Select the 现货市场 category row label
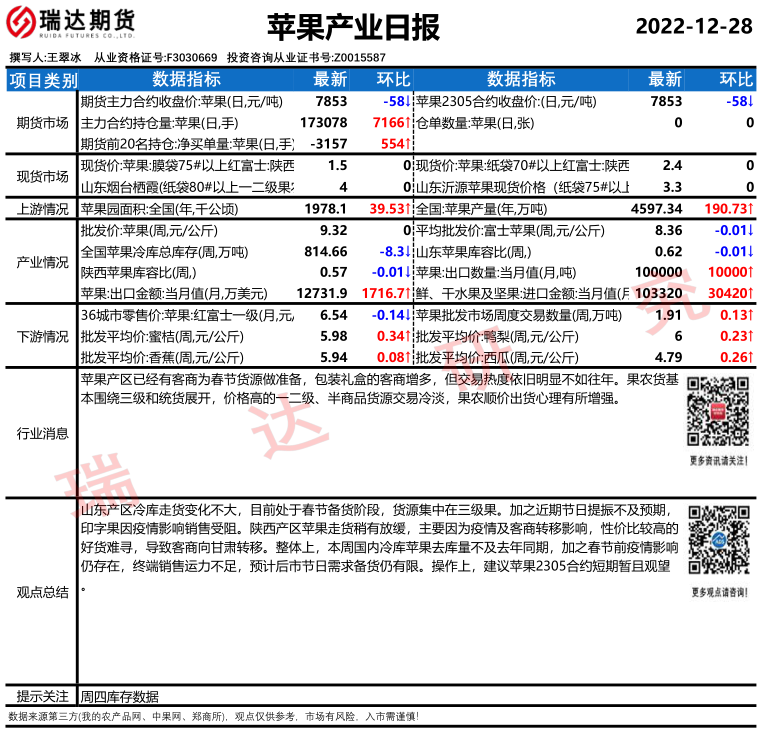This screenshot has width=761, height=732. (43, 176)
